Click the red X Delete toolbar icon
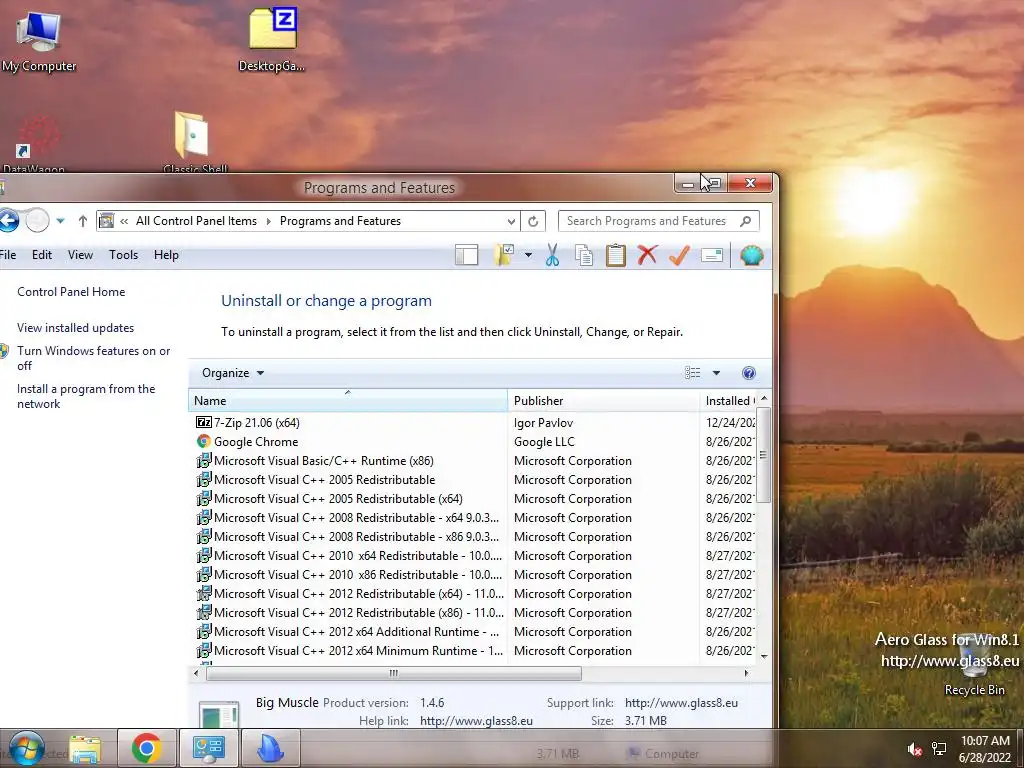This screenshot has width=1024, height=768. point(647,255)
